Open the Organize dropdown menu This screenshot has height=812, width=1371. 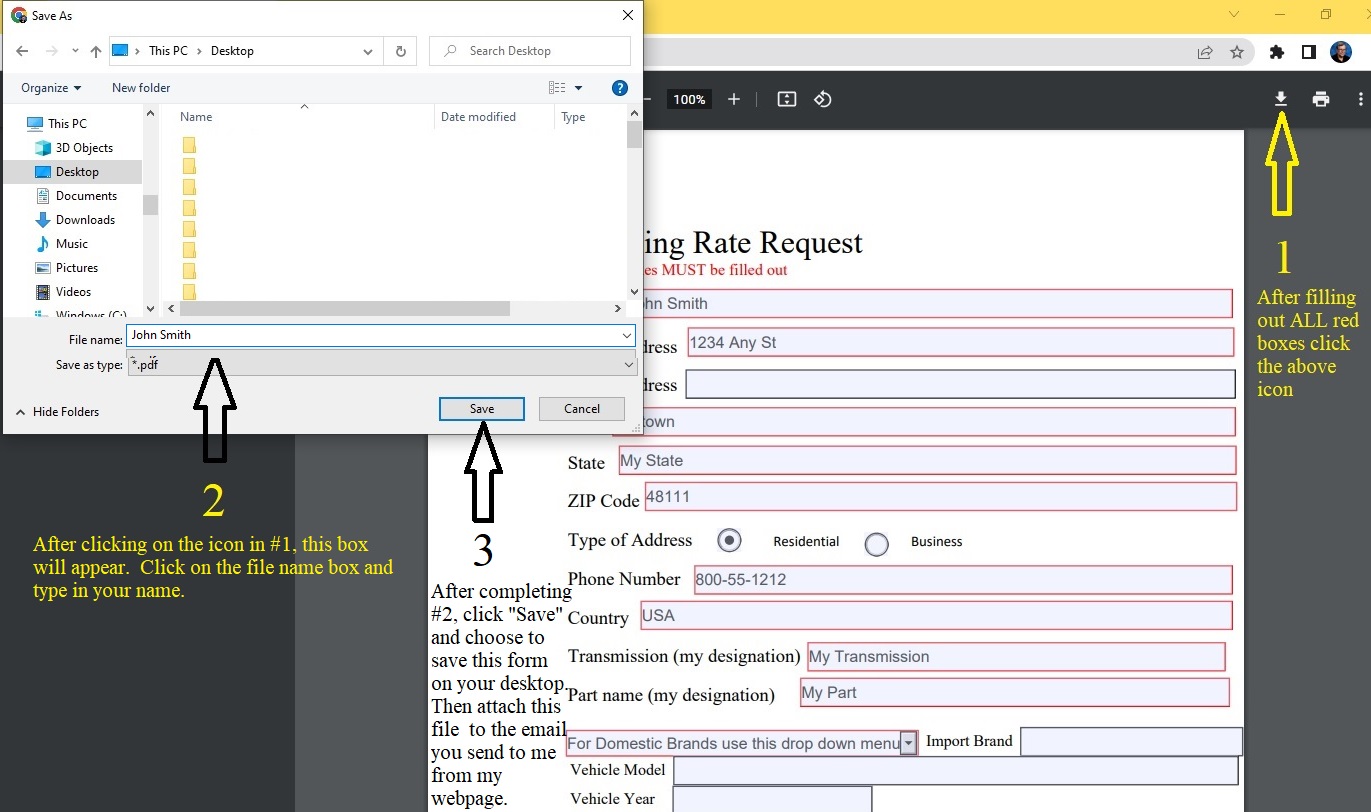(x=51, y=88)
